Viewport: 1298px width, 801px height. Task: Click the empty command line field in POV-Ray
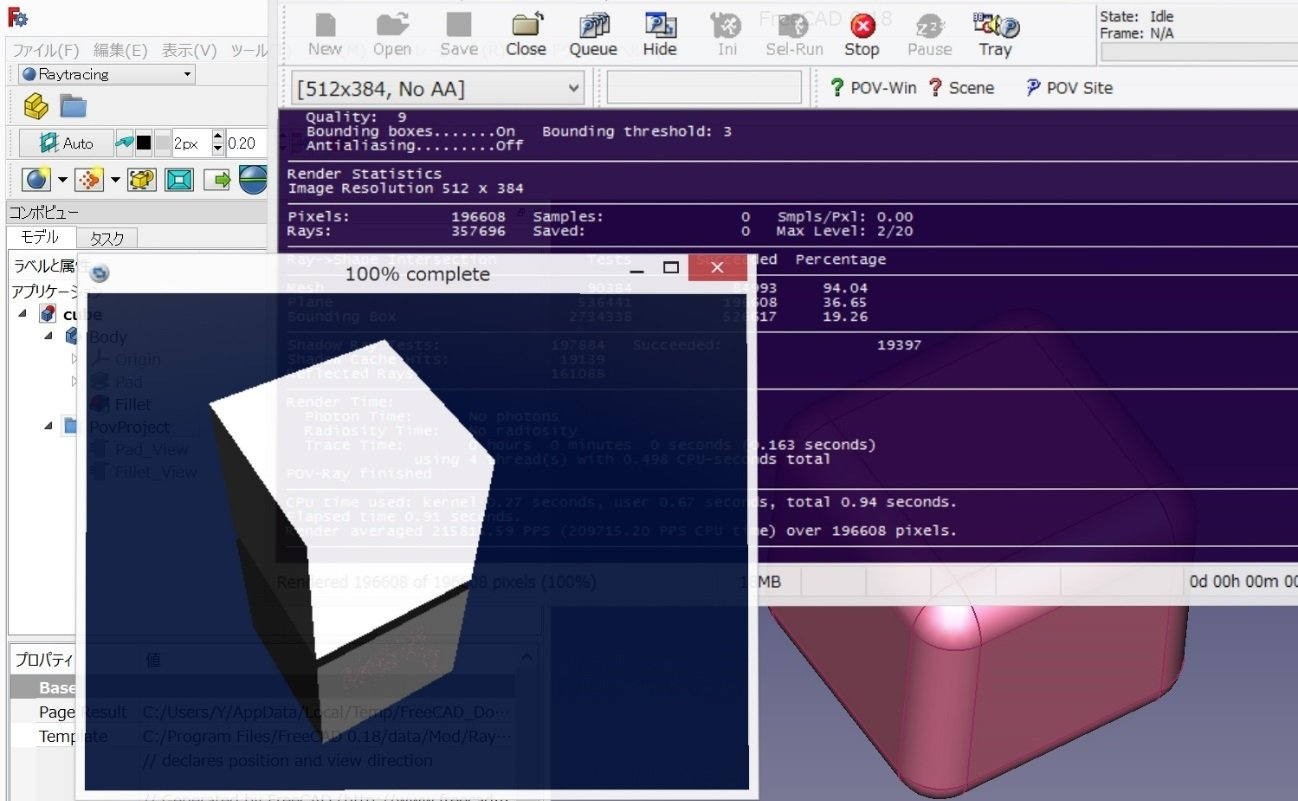pyautogui.click(x=704, y=88)
